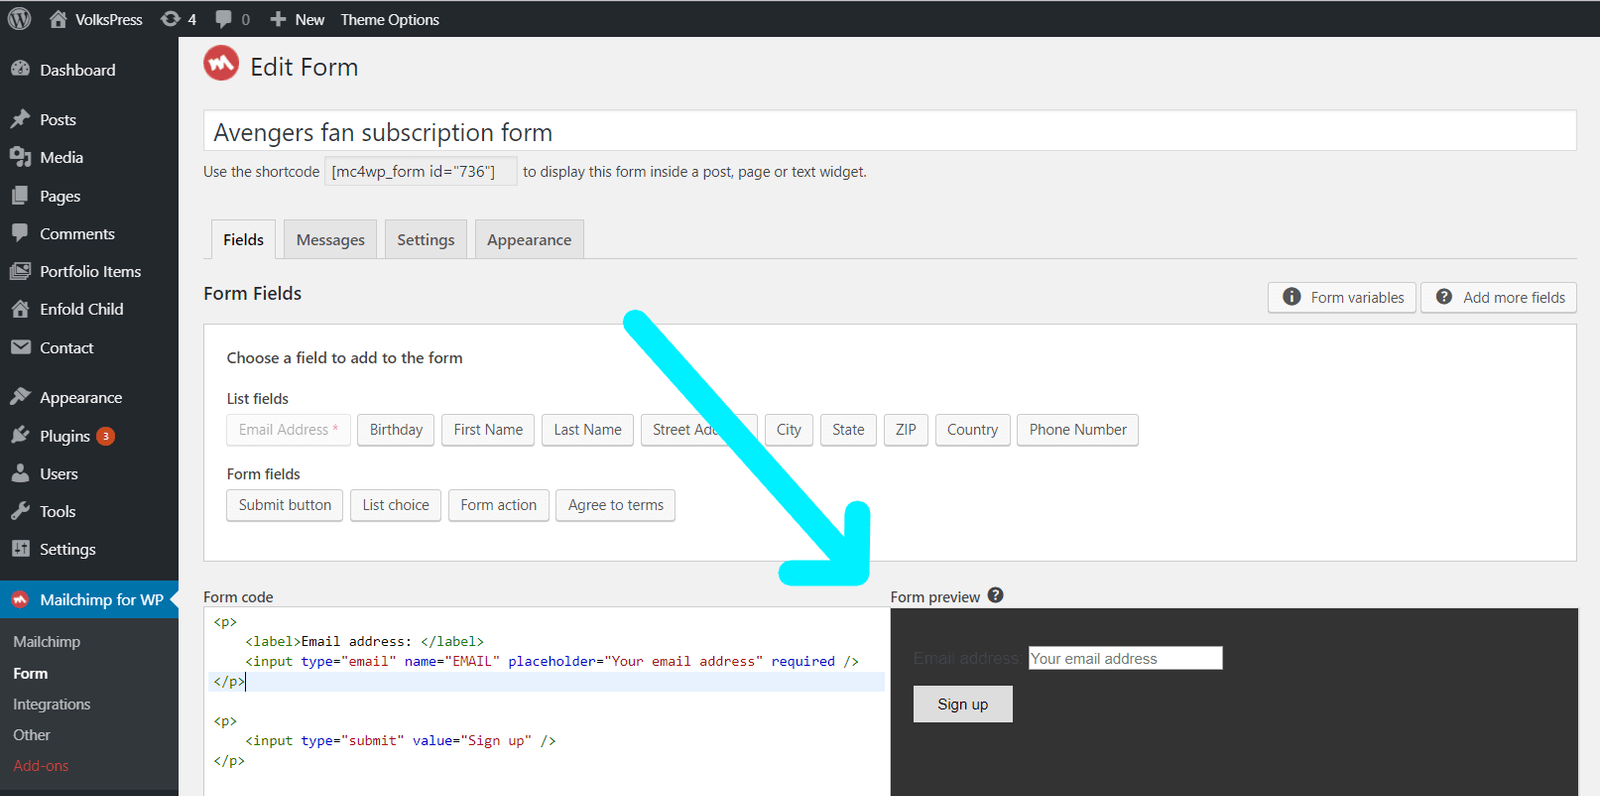Click the preview email address input
The image size is (1600, 796).
point(1125,658)
